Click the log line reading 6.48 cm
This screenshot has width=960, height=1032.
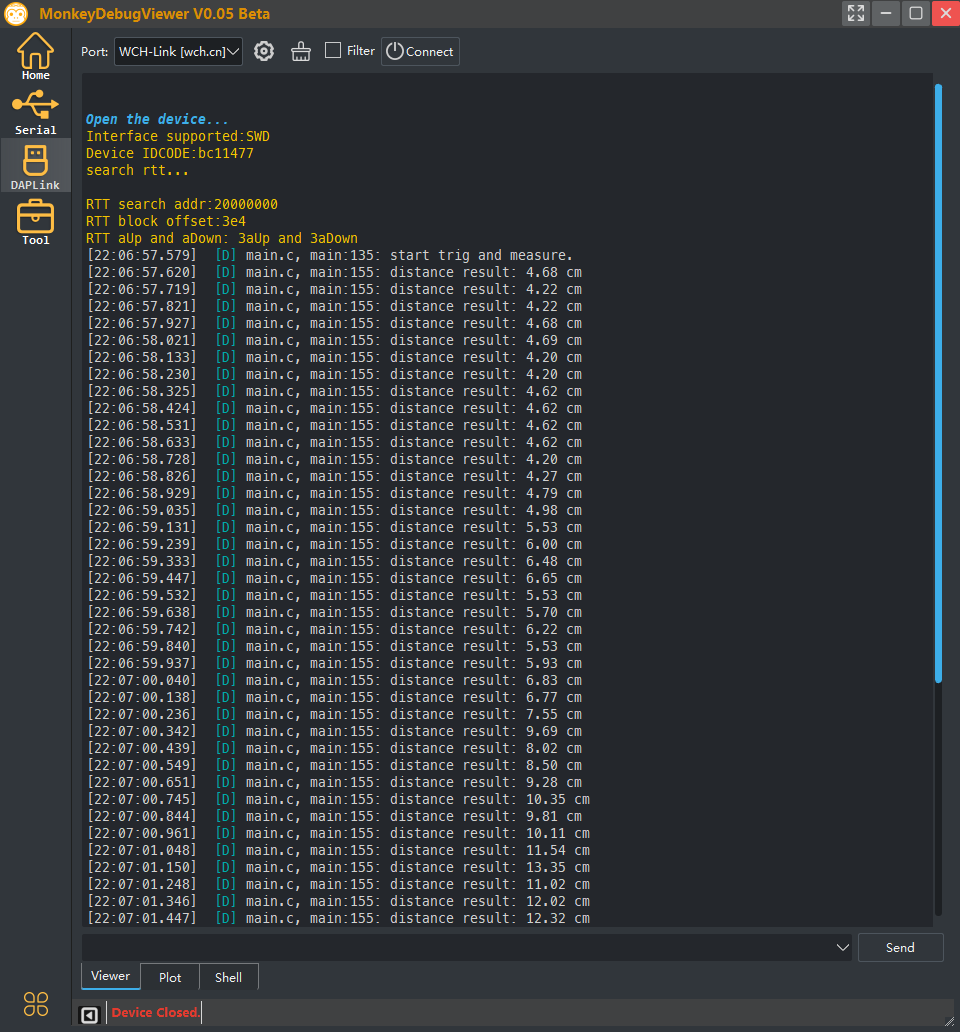point(334,561)
